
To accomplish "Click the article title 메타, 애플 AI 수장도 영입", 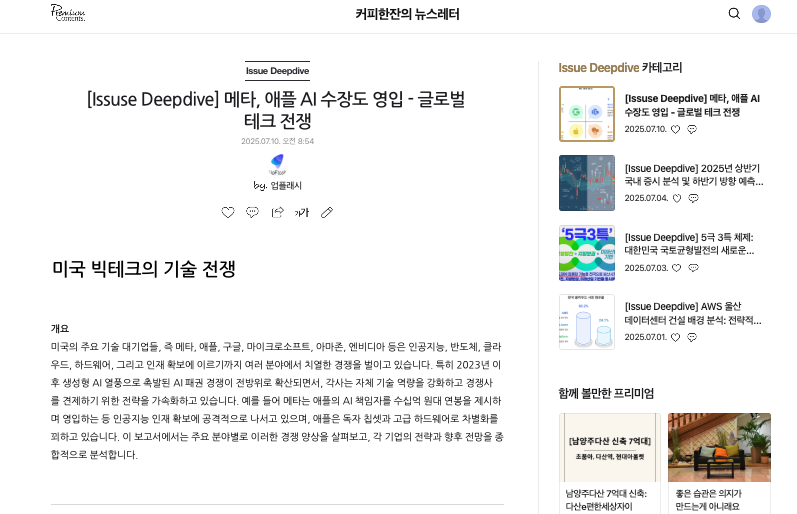I will pos(277,110).
